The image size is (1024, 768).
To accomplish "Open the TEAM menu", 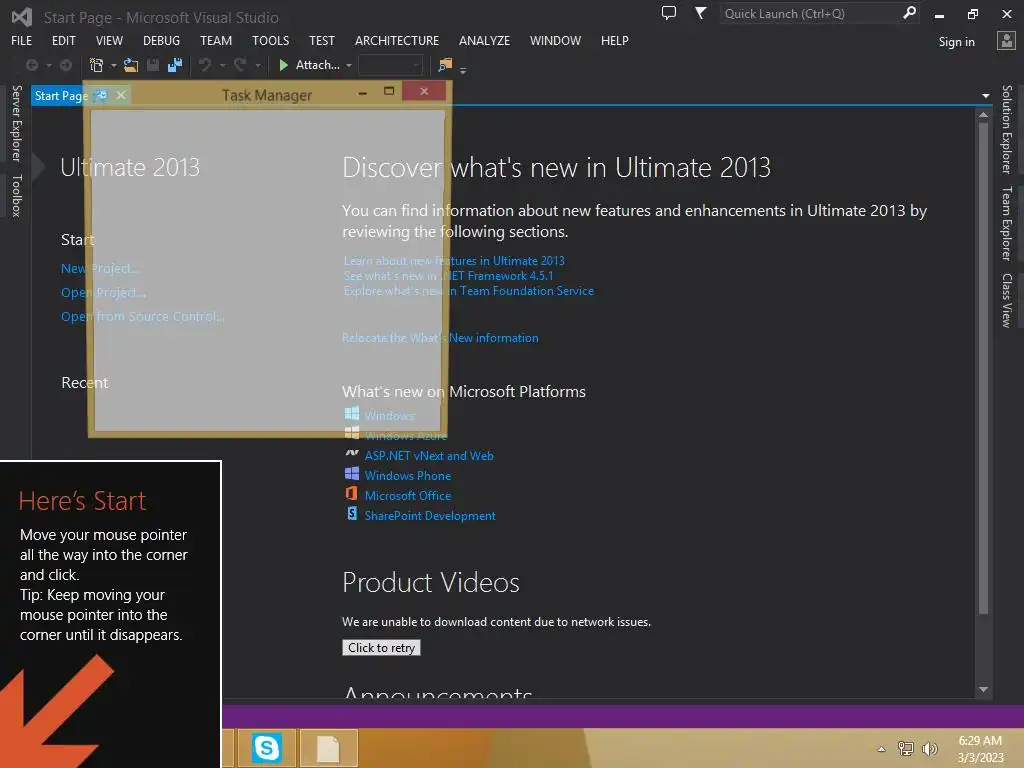I will [x=216, y=40].
